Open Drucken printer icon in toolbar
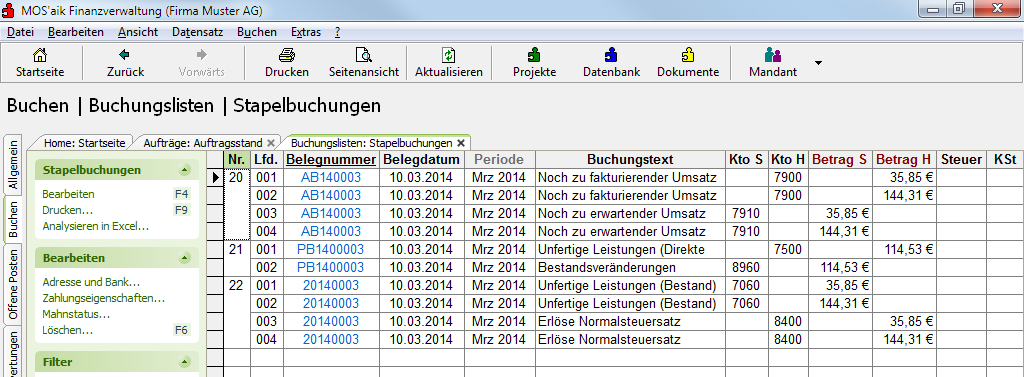The image size is (1024, 377). (287, 55)
